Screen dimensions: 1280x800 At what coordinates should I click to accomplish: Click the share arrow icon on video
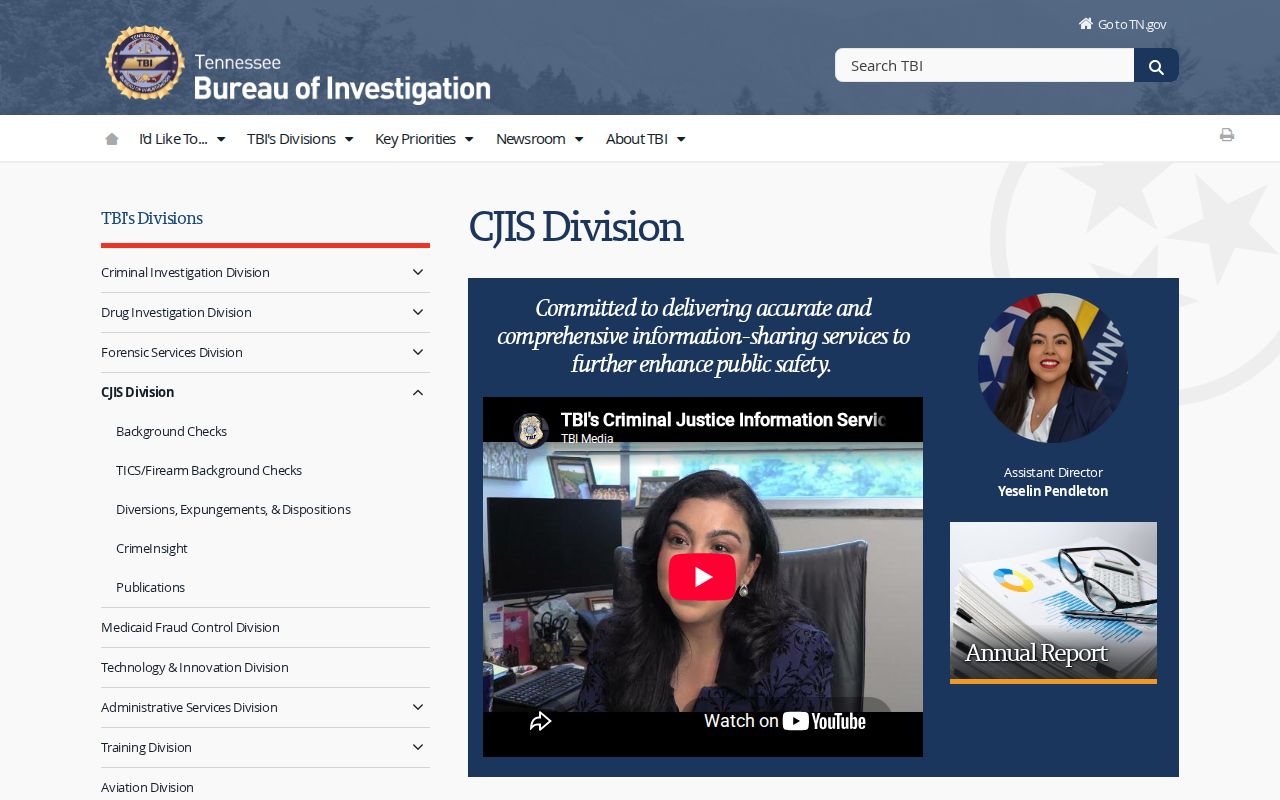pos(540,721)
